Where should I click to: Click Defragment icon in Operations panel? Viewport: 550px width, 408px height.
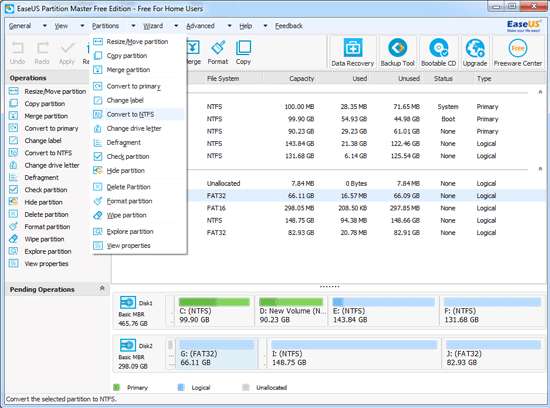pyautogui.click(x=13, y=177)
